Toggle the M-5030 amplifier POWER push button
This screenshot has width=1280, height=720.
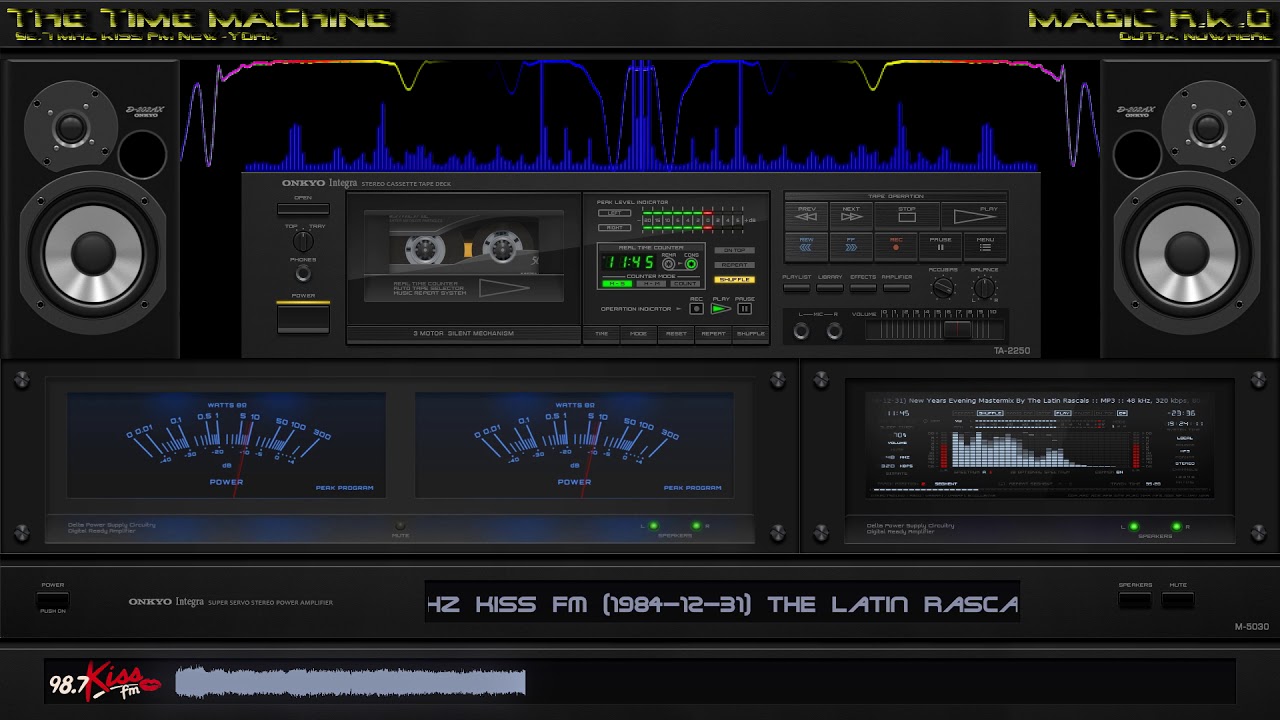[x=53, y=600]
